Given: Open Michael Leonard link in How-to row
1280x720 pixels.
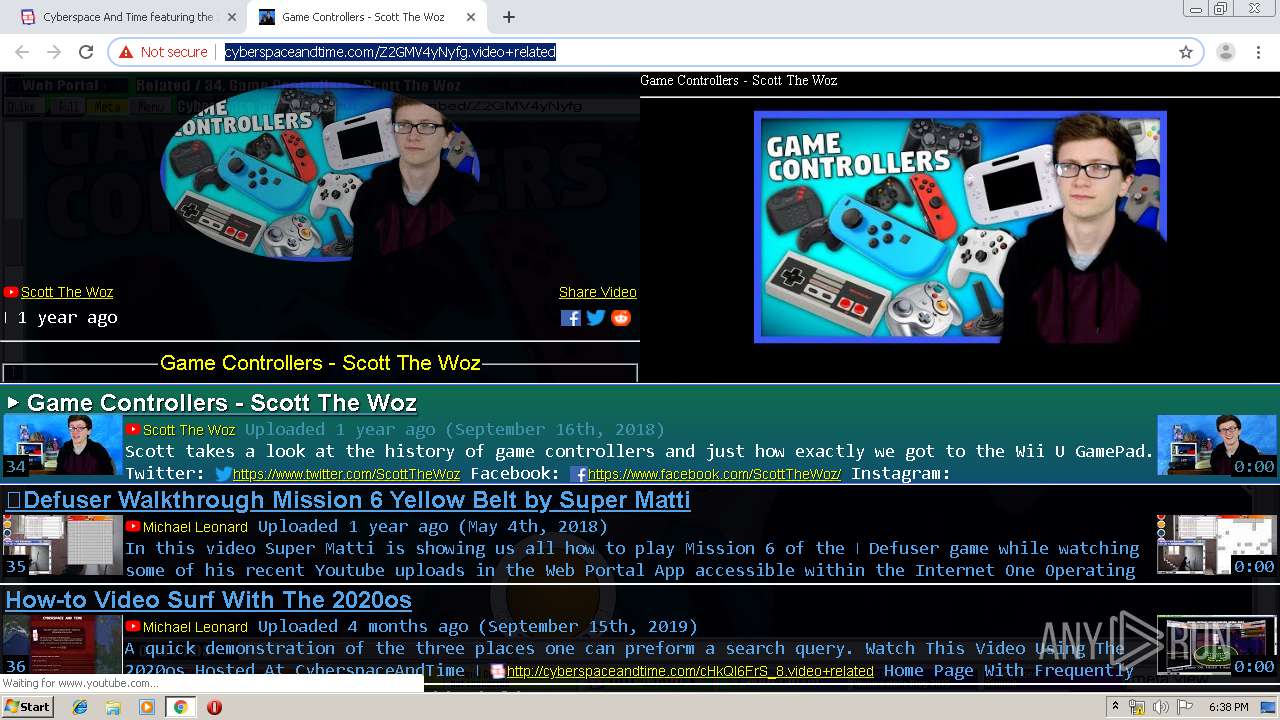Looking at the screenshot, I should tap(195, 627).
